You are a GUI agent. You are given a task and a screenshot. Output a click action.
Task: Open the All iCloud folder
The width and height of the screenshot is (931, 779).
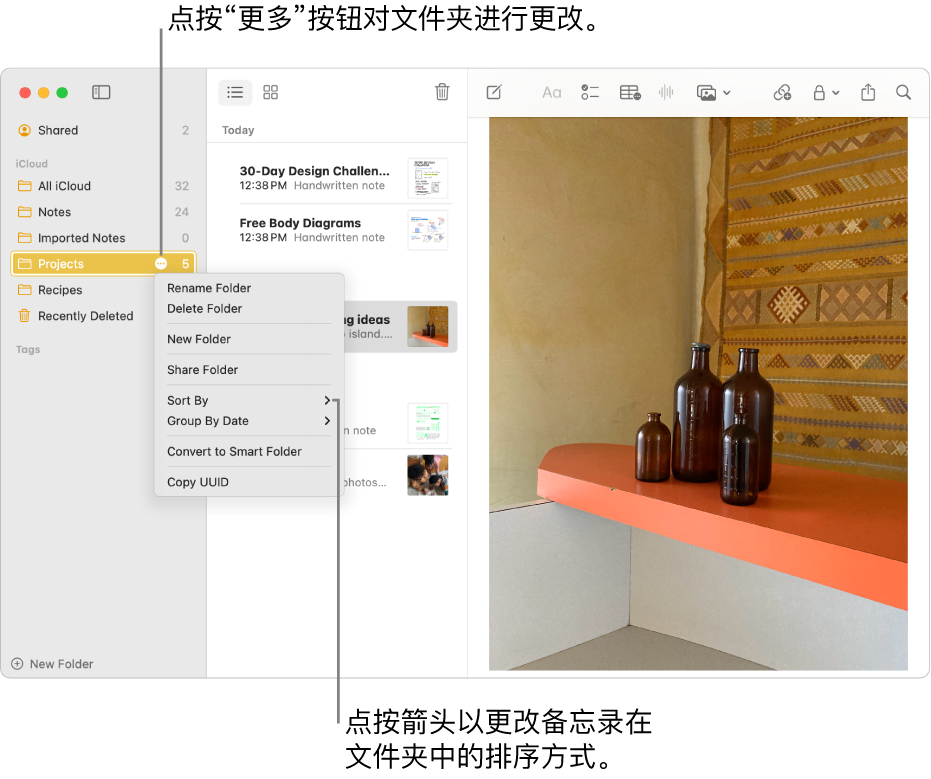pos(103,186)
